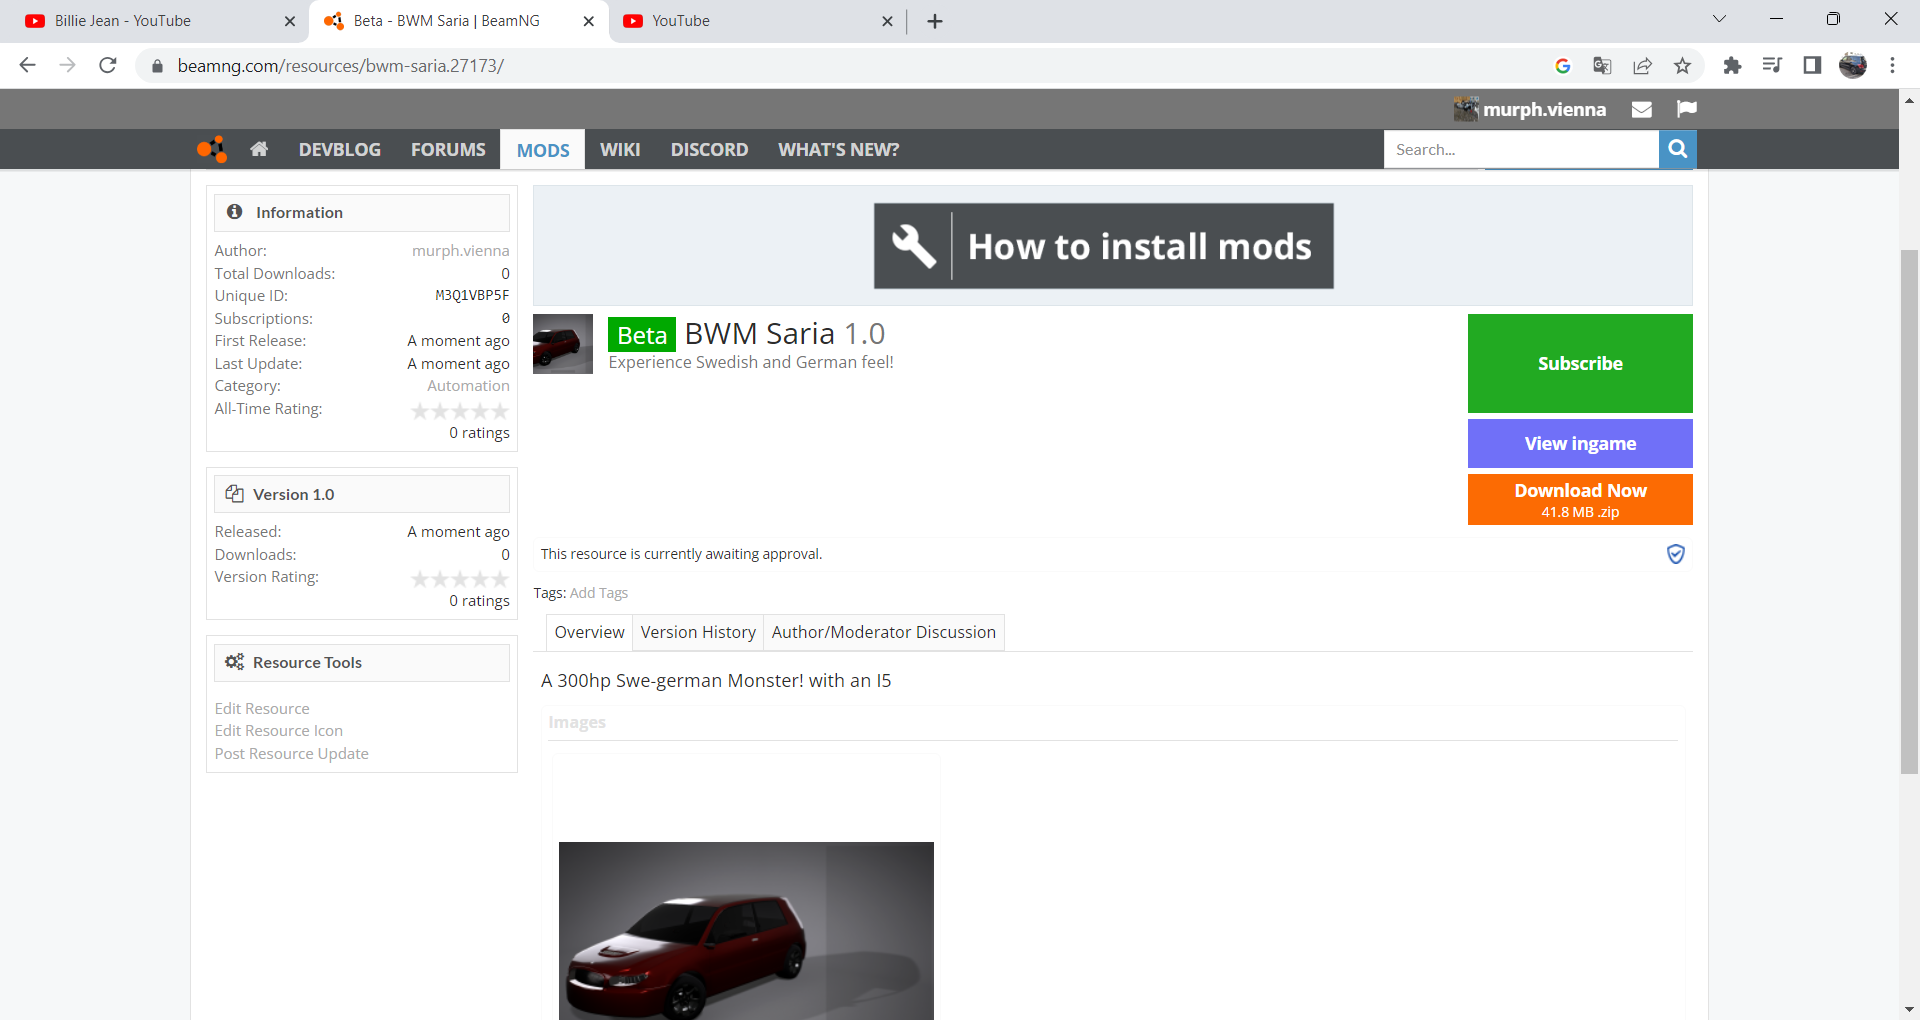
Task: Open the DISCORD nav item
Action: pyautogui.click(x=709, y=149)
